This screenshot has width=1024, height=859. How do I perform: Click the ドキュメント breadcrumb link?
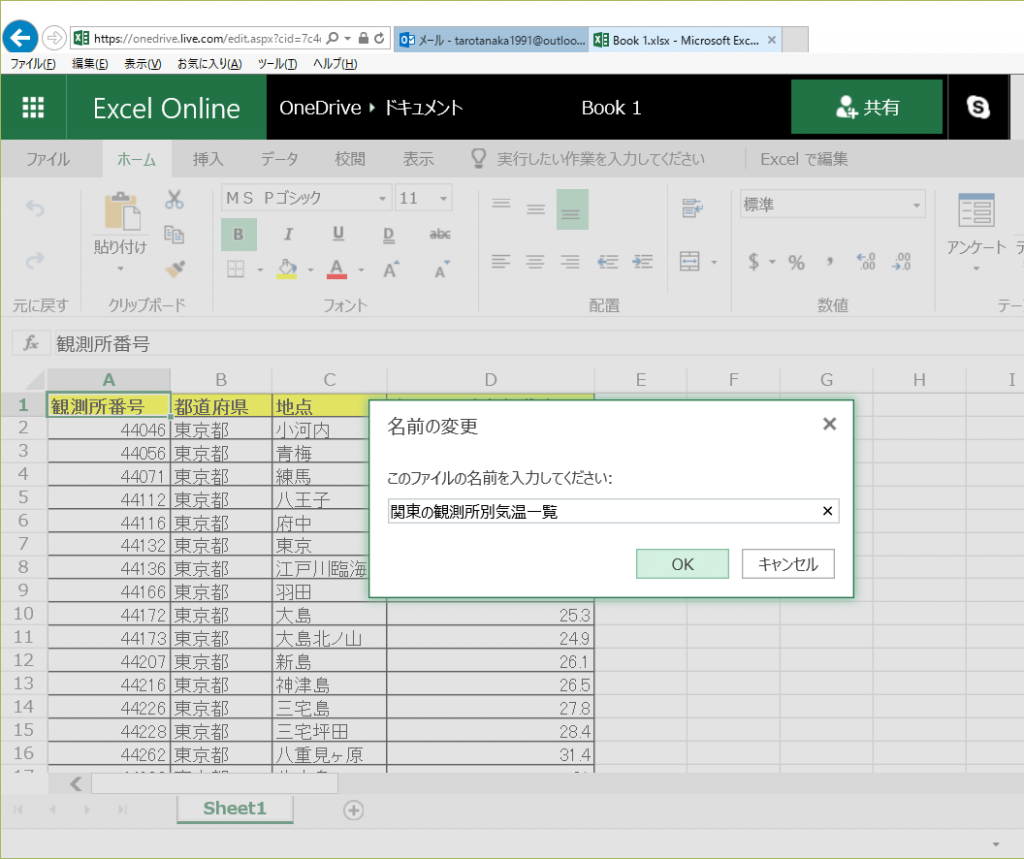(423, 108)
